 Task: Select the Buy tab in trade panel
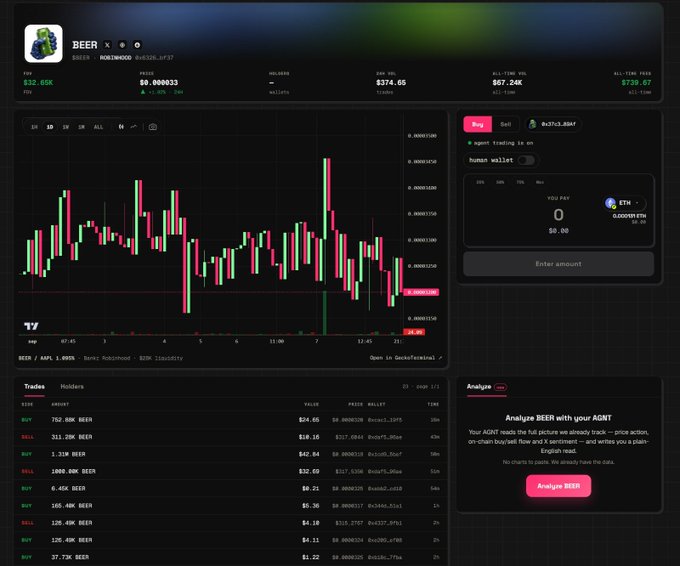[x=477, y=124]
